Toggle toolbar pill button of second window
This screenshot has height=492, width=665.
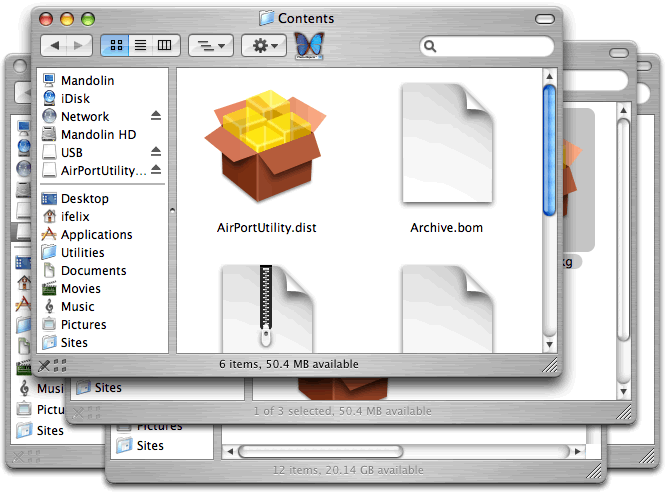tap(619, 53)
